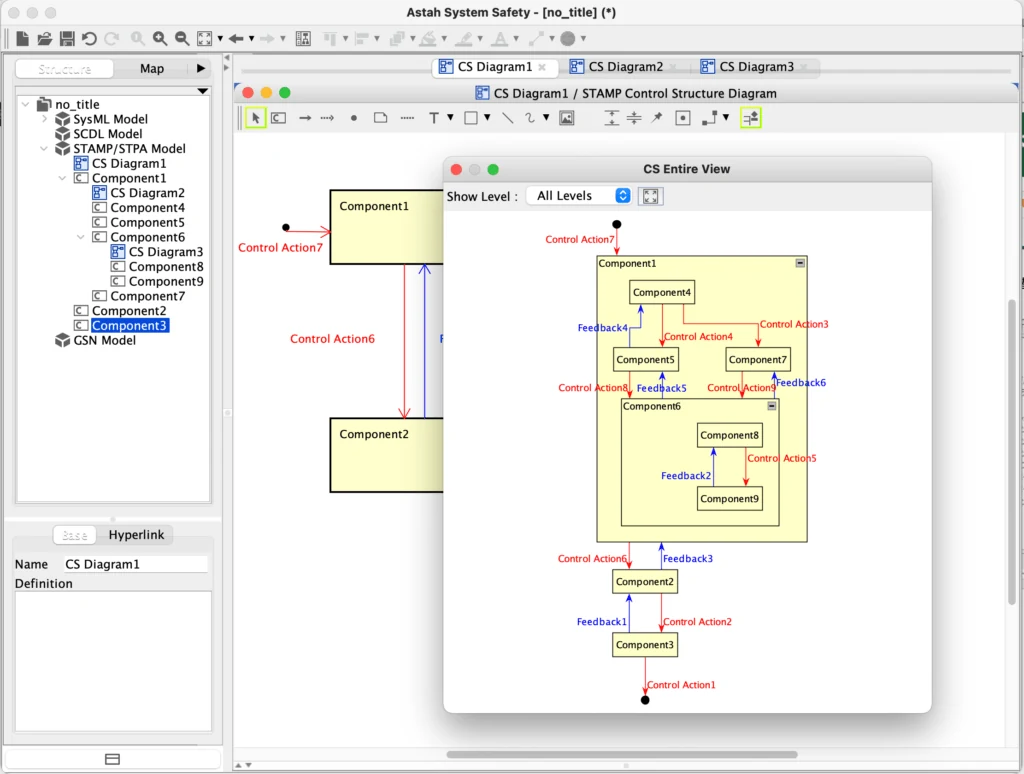Click the align vertical spacing icon
1024x774 pixels.
pyautogui.click(x=611, y=118)
